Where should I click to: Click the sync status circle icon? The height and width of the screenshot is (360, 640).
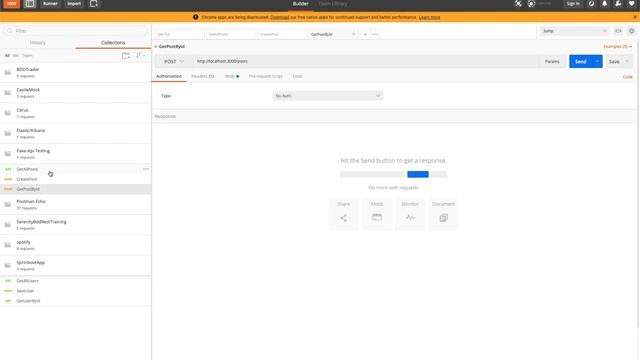pos(531,4)
